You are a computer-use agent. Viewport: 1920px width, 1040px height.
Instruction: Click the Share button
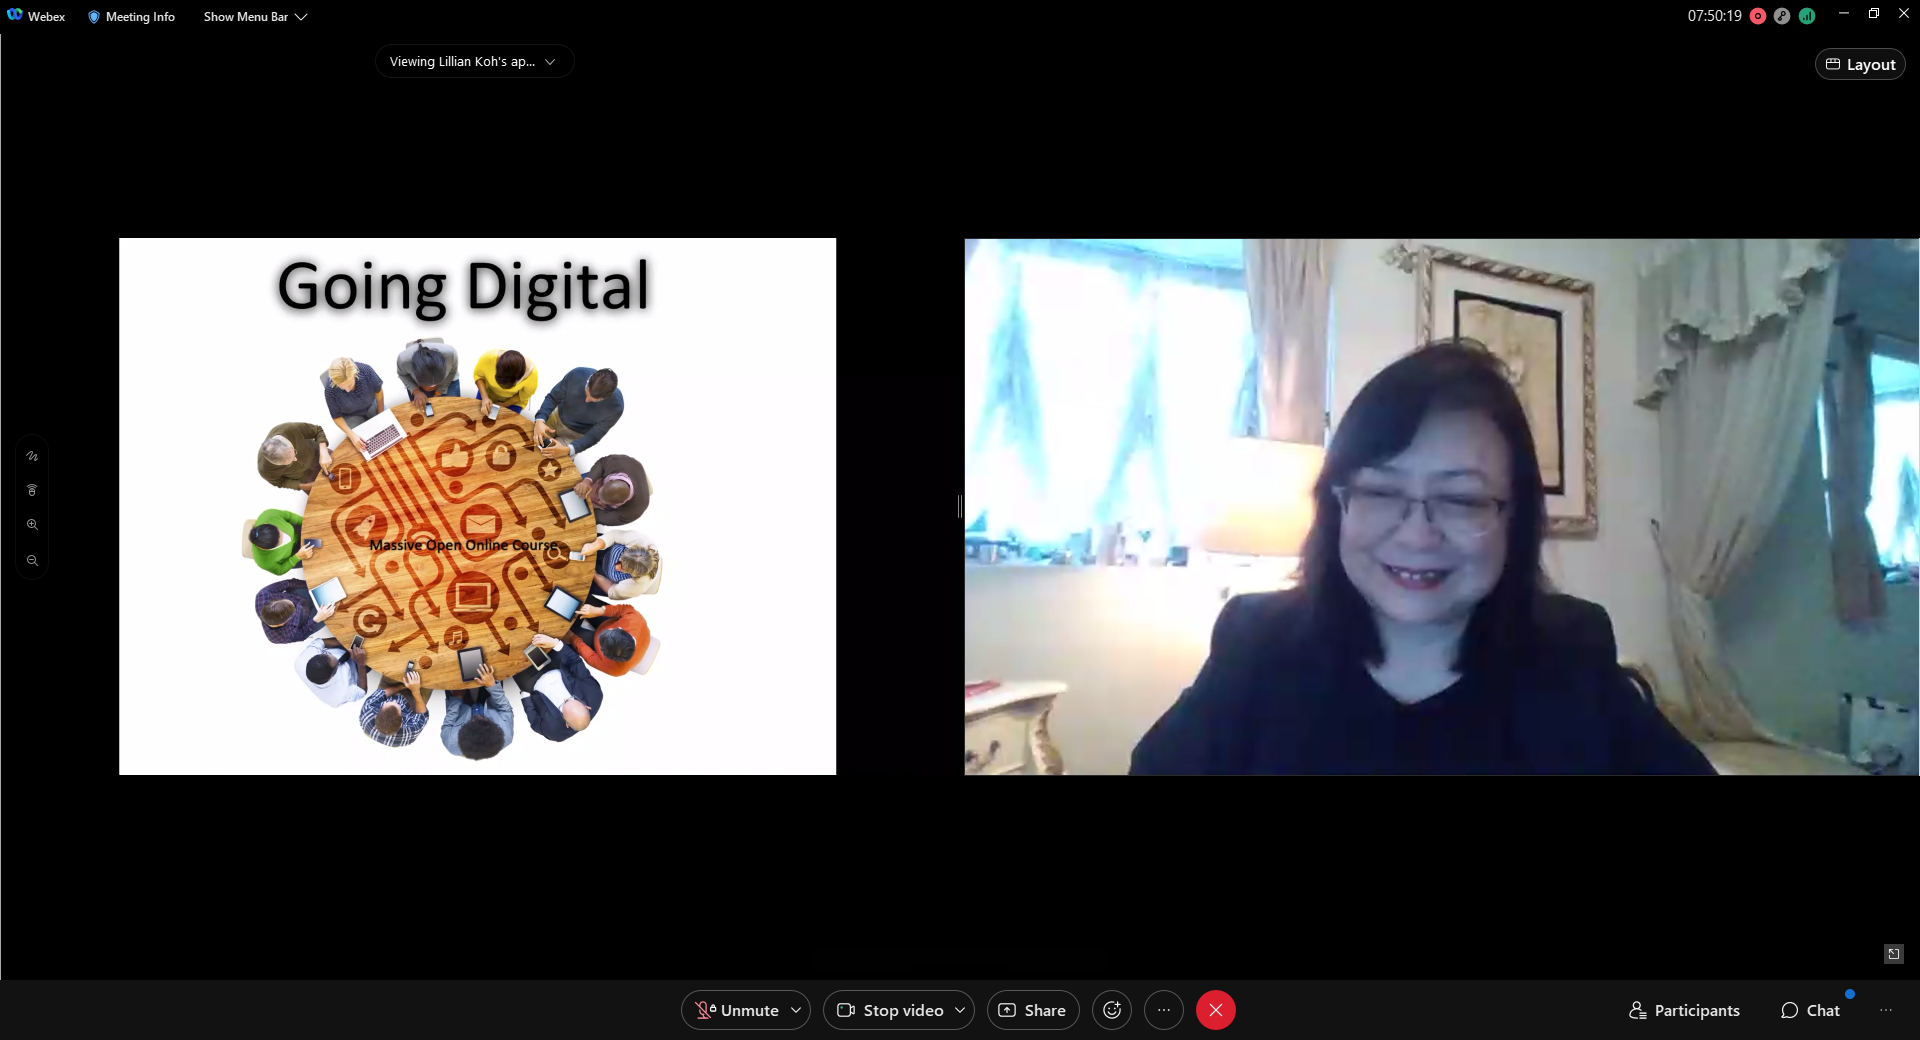1033,1010
